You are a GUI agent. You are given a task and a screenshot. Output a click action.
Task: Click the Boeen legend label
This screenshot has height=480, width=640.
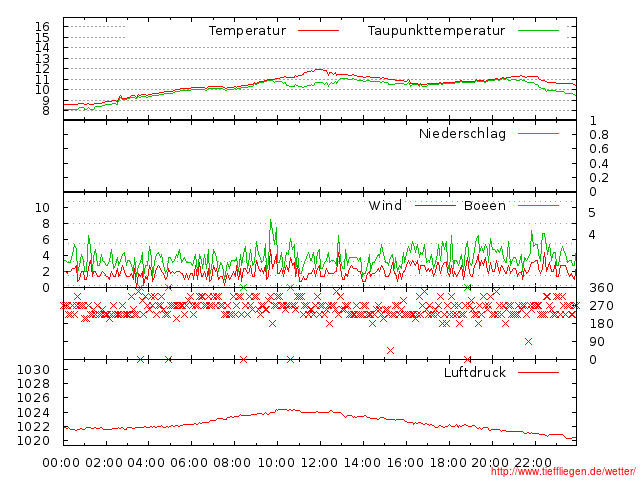click(485, 205)
